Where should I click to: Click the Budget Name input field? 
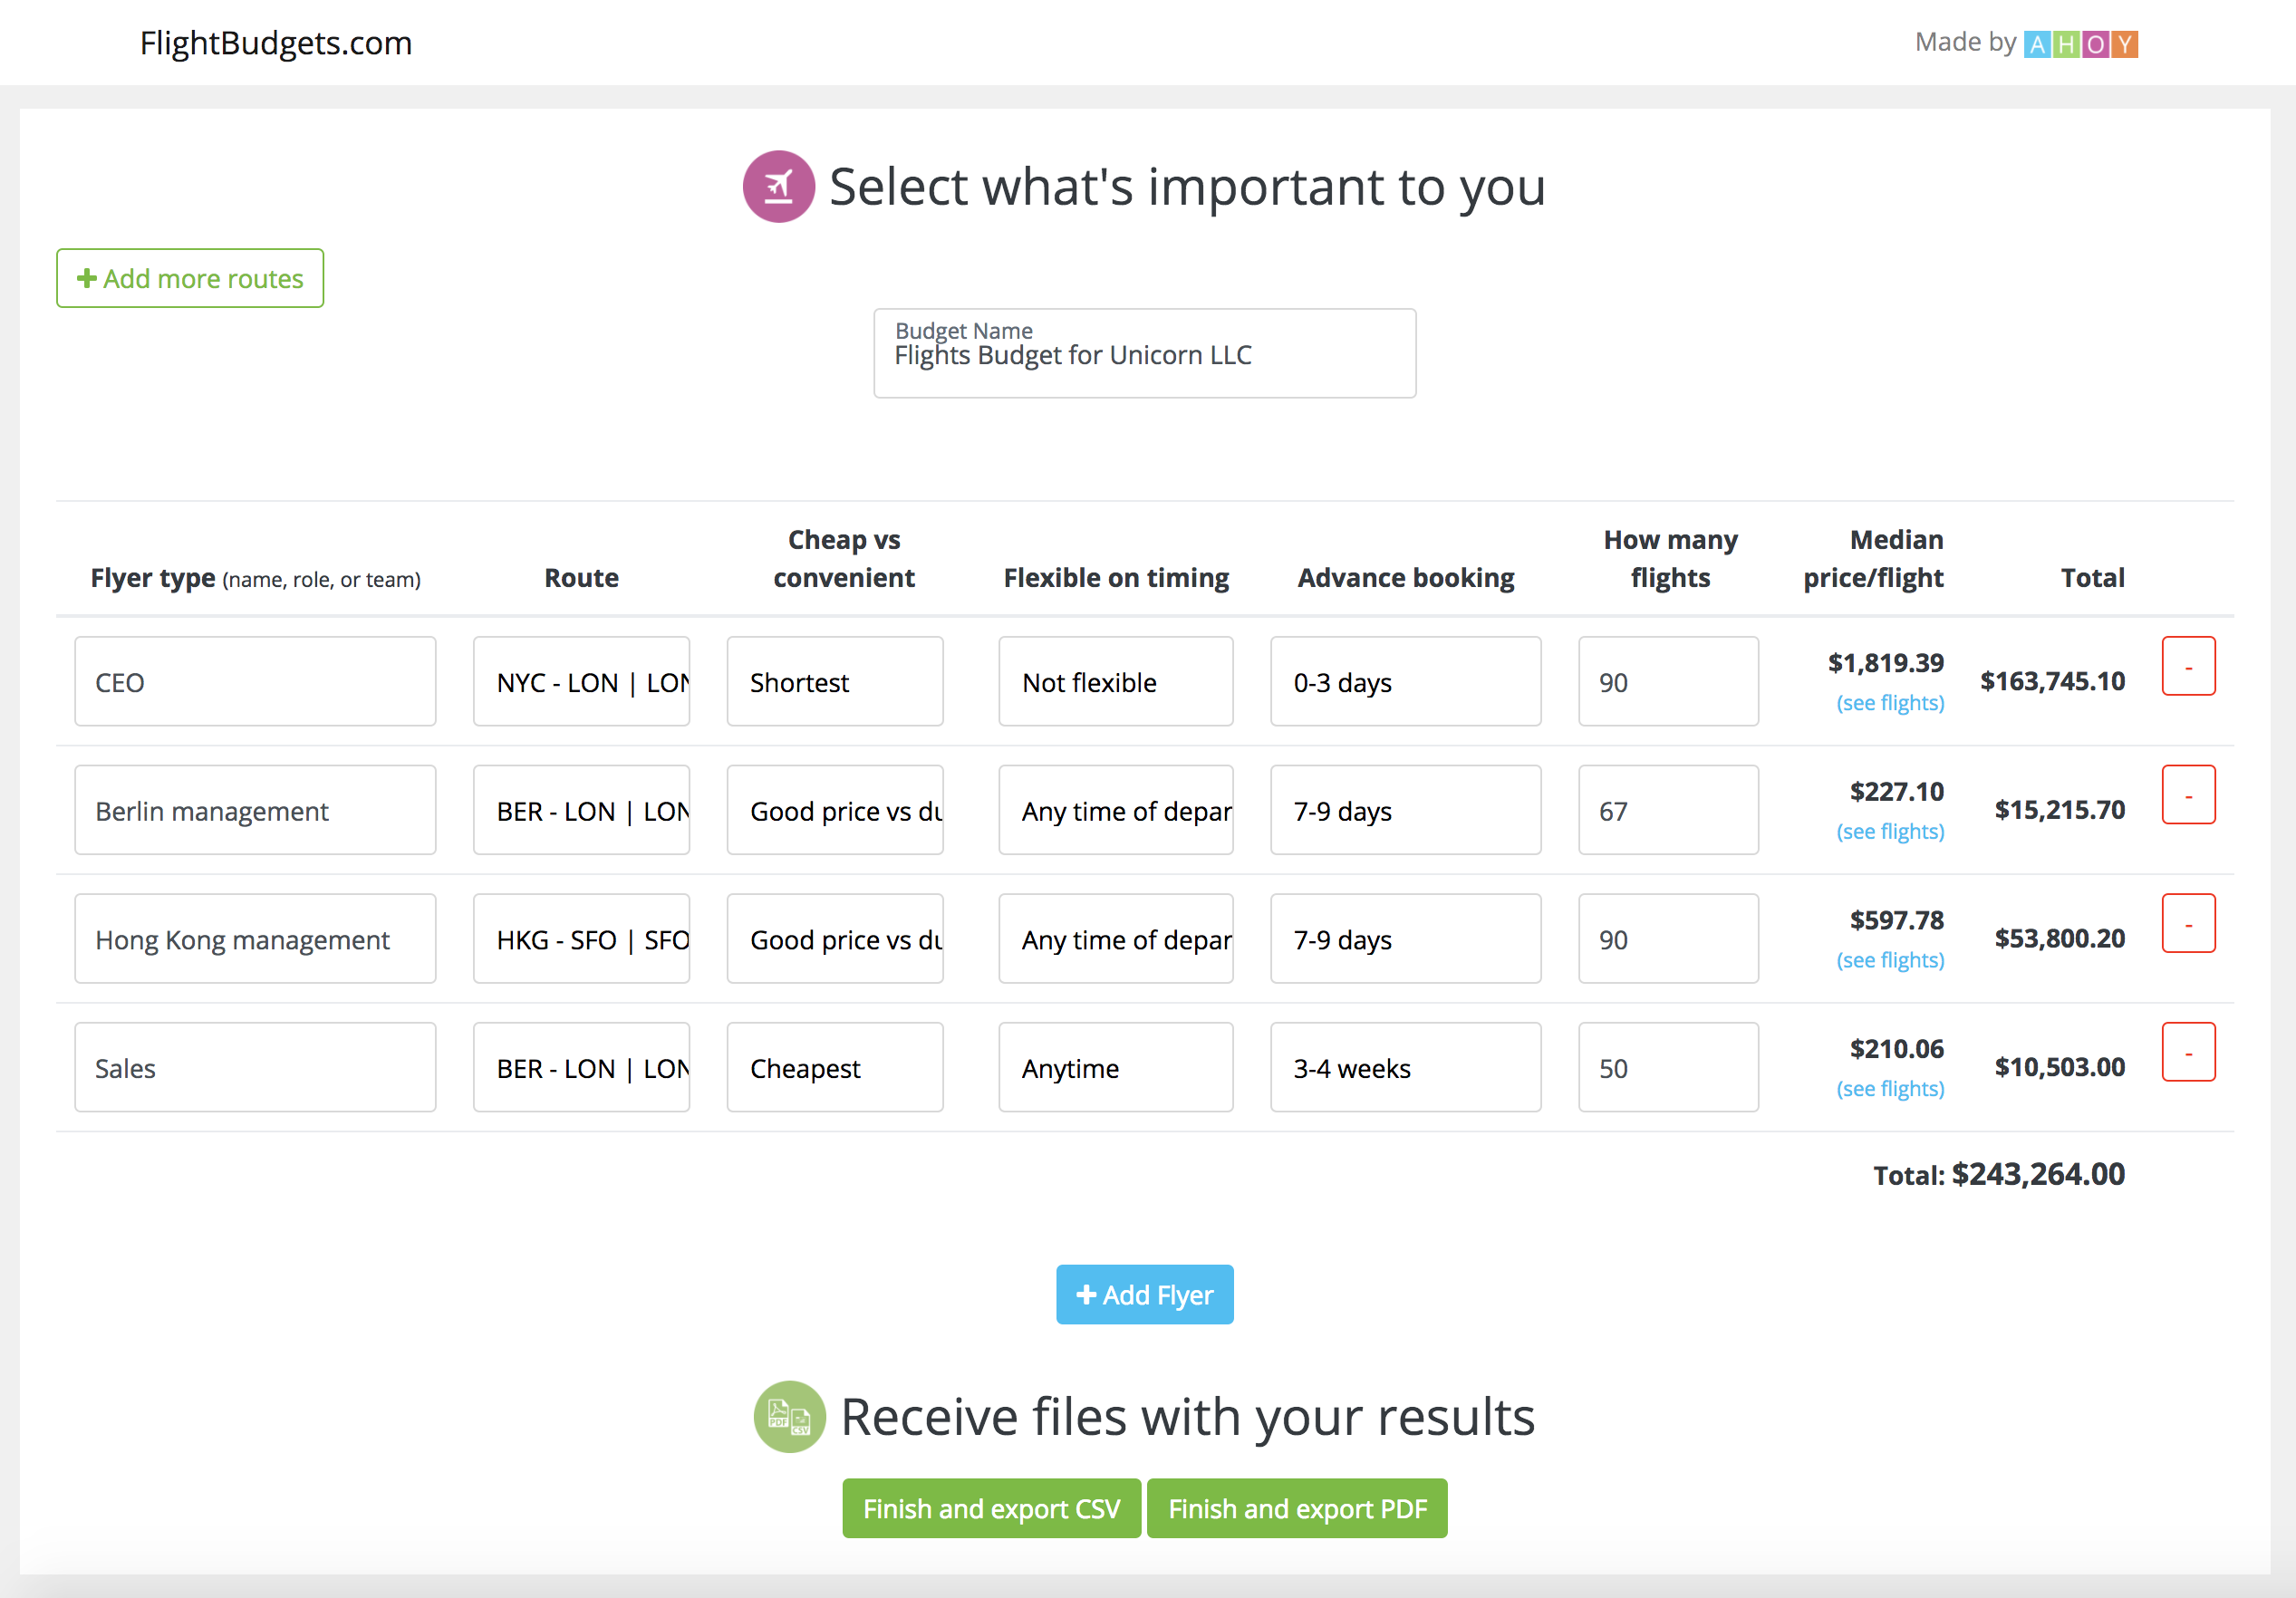[1144, 355]
